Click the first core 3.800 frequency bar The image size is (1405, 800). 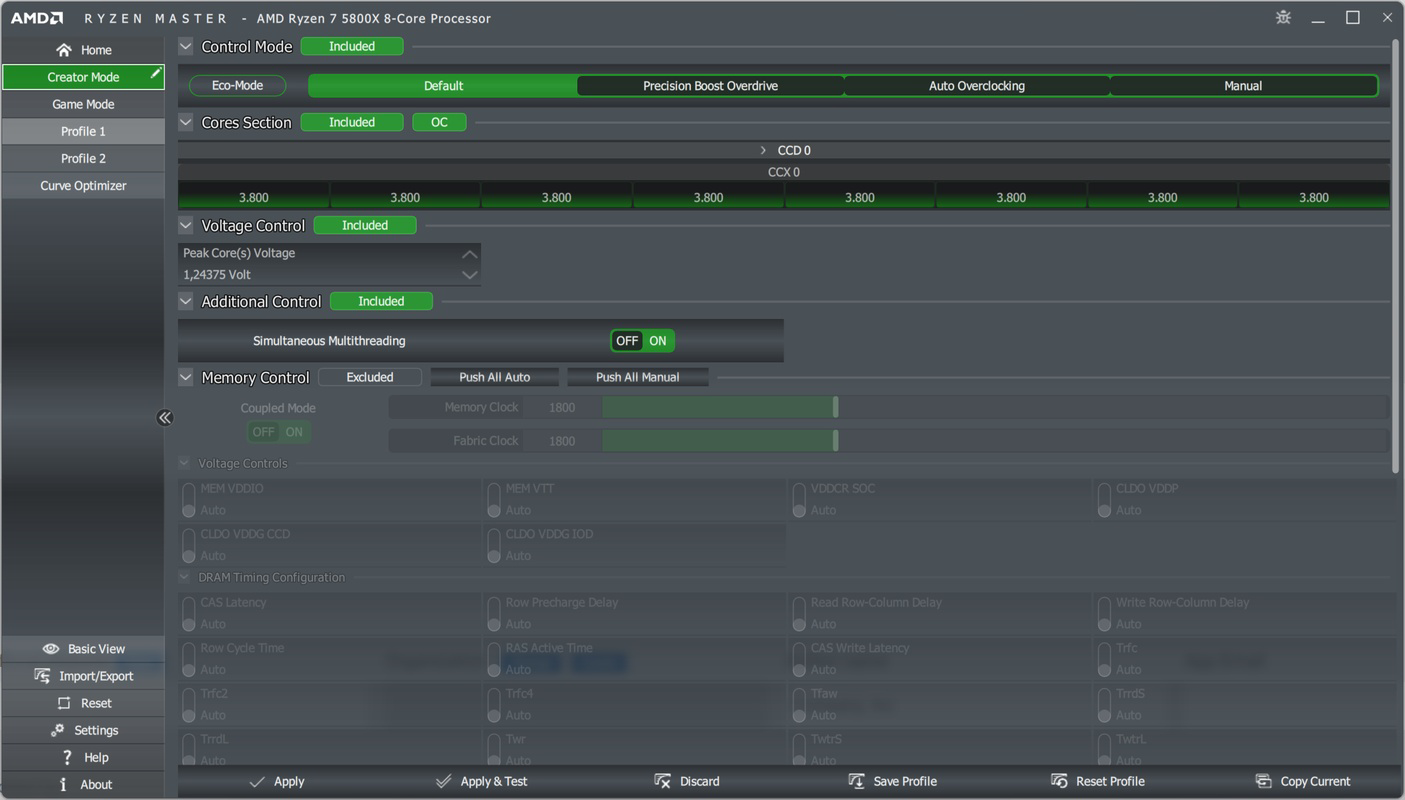coord(254,197)
